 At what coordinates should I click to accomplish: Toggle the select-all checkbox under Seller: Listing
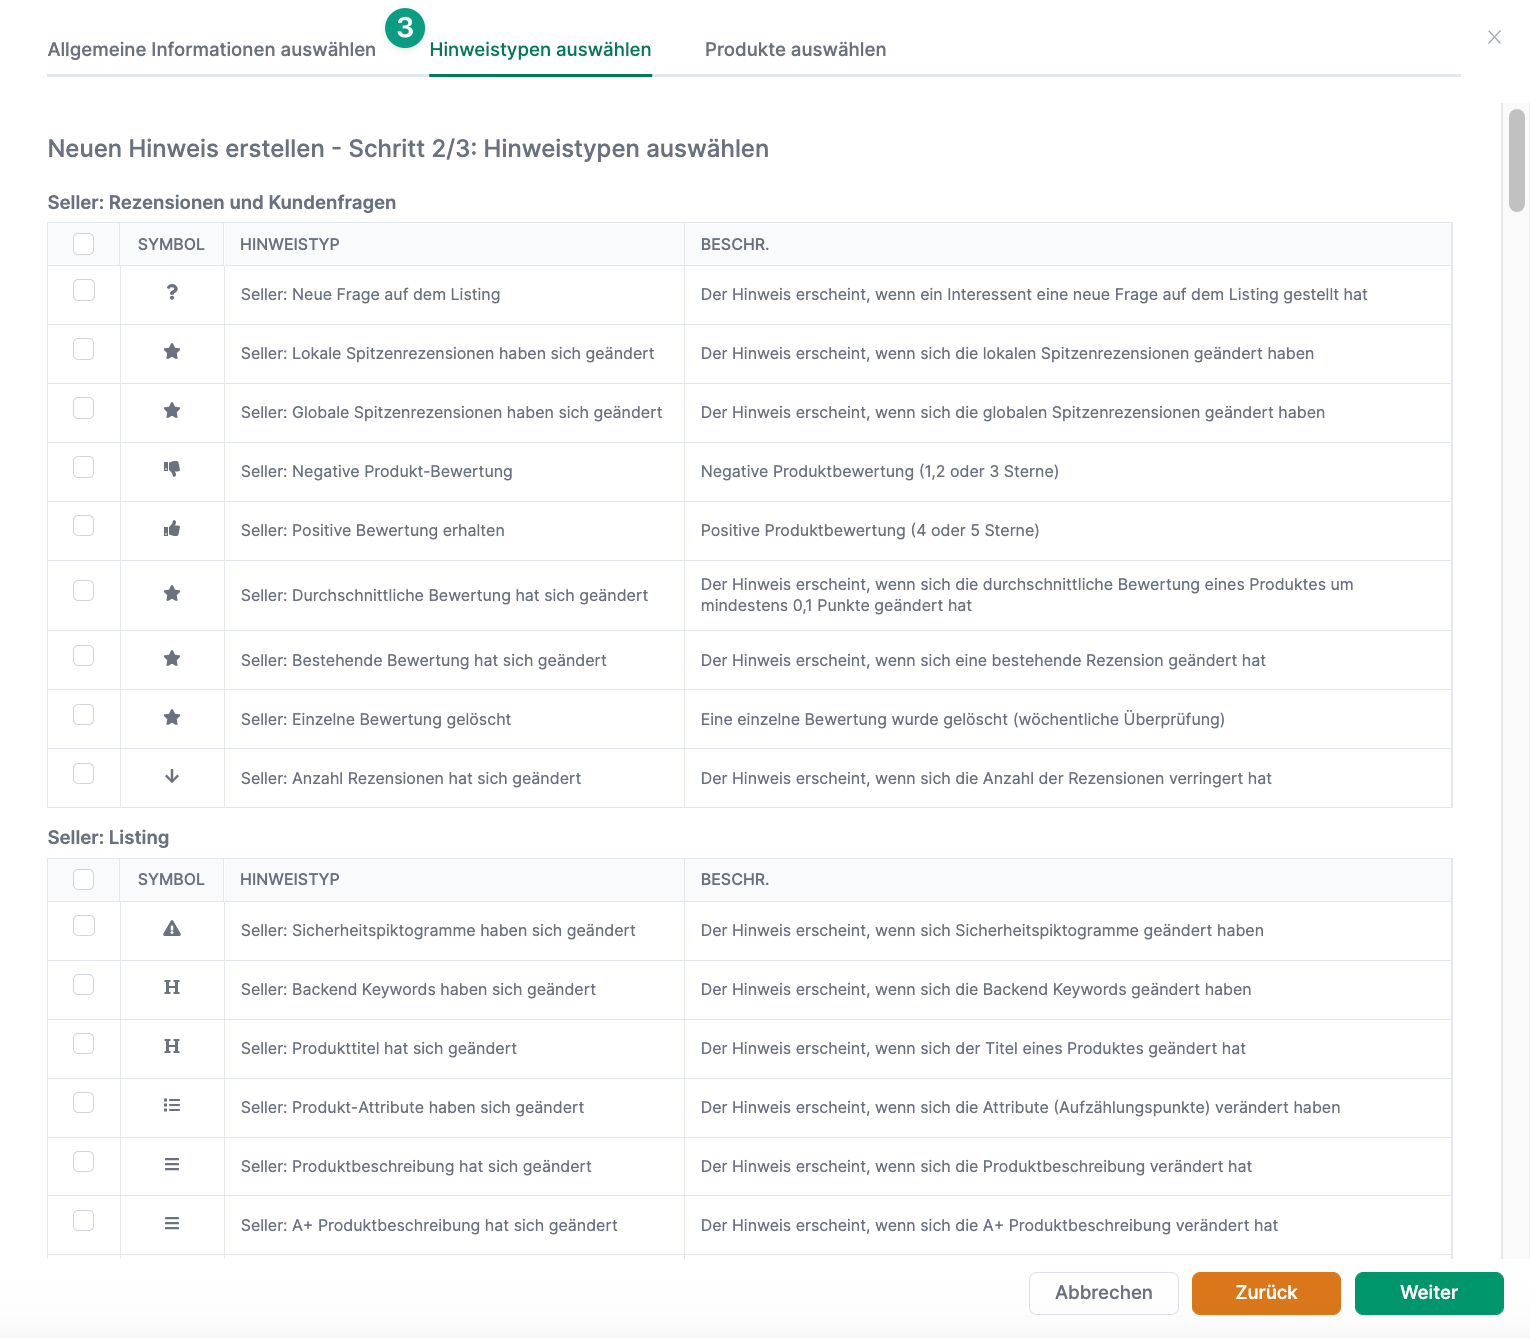click(x=83, y=879)
